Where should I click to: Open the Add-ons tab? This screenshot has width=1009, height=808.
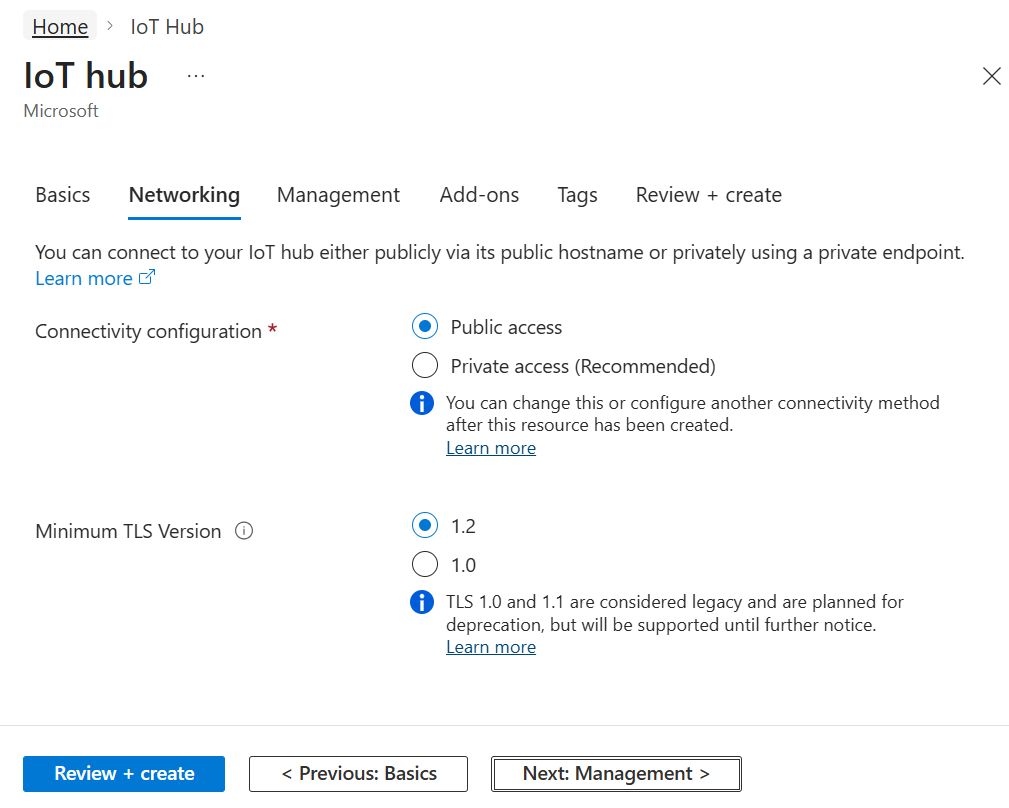pyautogui.click(x=479, y=195)
